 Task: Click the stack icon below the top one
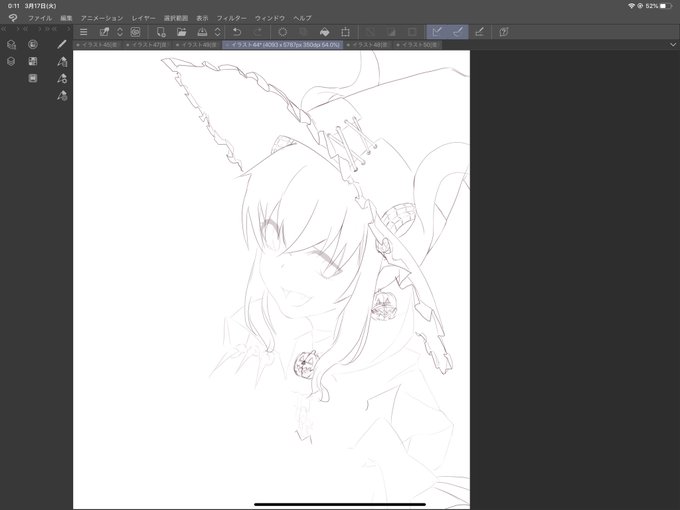click(x=11, y=62)
